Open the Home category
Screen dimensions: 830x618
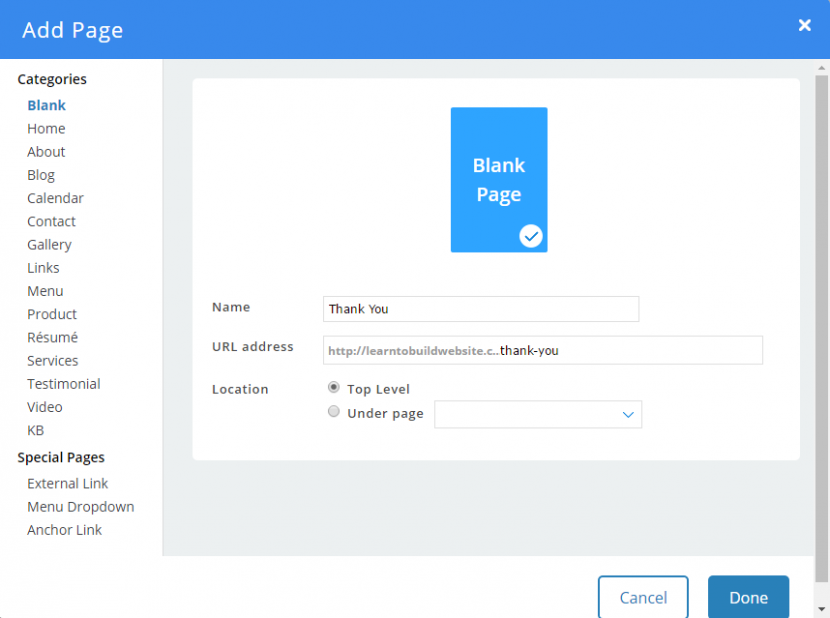pyautogui.click(x=46, y=129)
